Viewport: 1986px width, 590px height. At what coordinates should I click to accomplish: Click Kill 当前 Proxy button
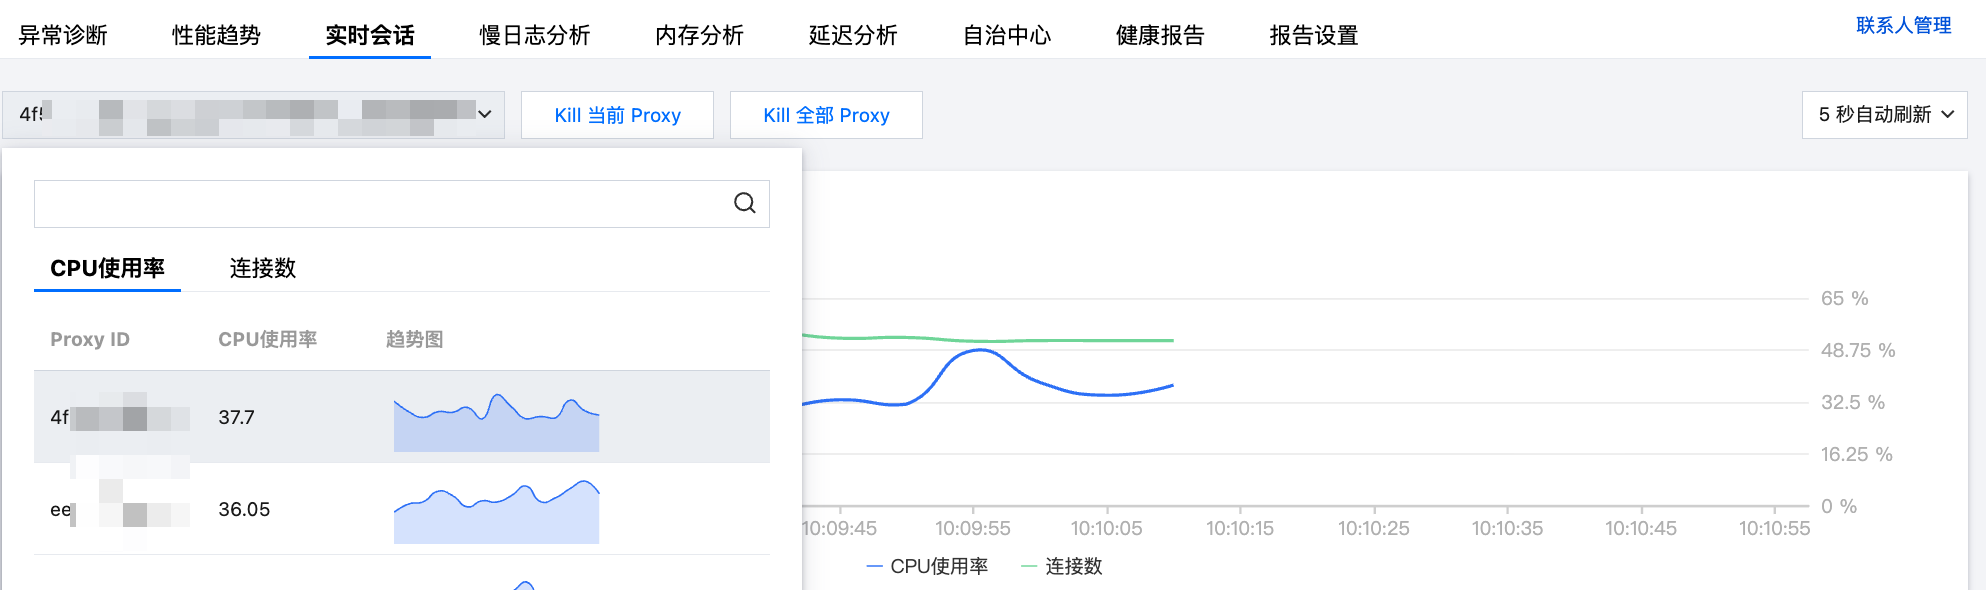617,115
